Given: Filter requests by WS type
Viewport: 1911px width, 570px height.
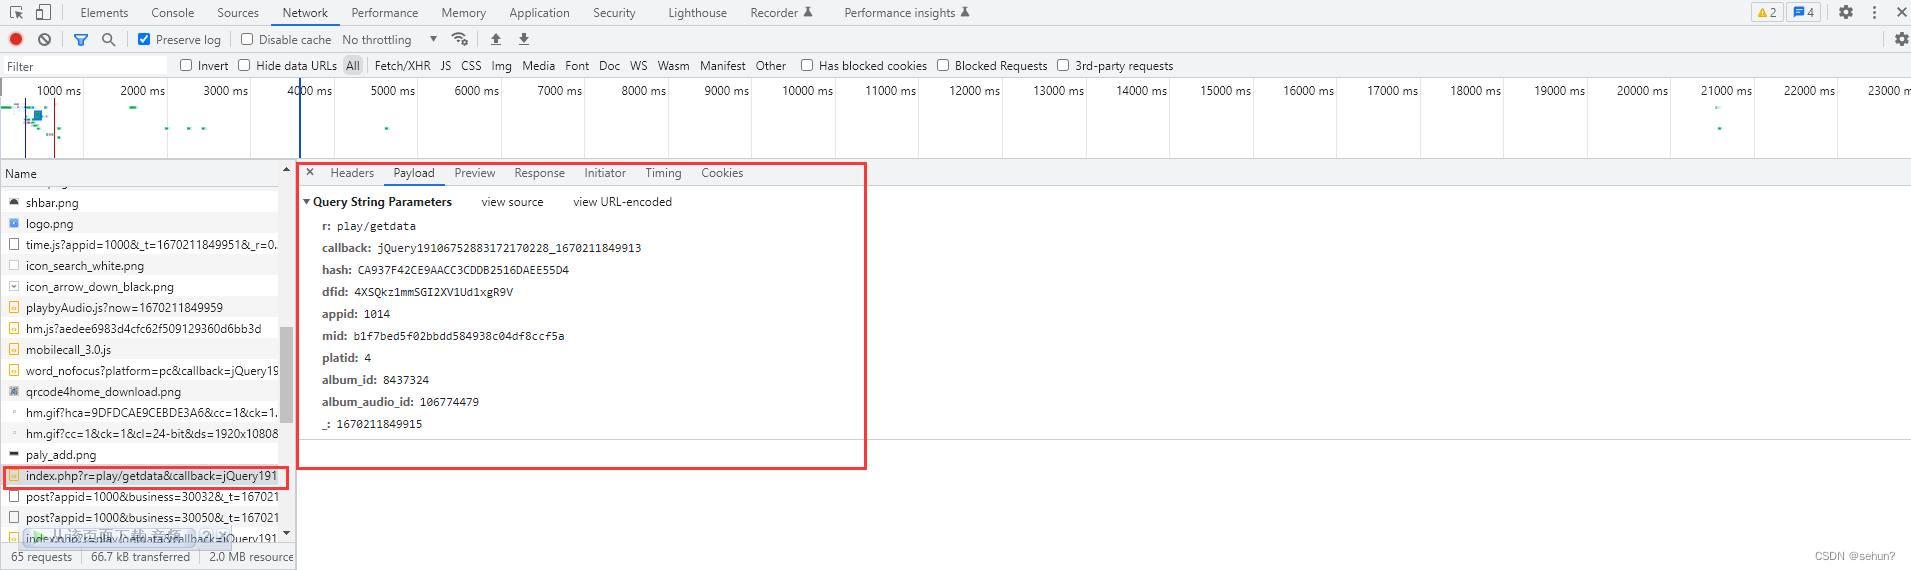Looking at the screenshot, I should click(639, 65).
